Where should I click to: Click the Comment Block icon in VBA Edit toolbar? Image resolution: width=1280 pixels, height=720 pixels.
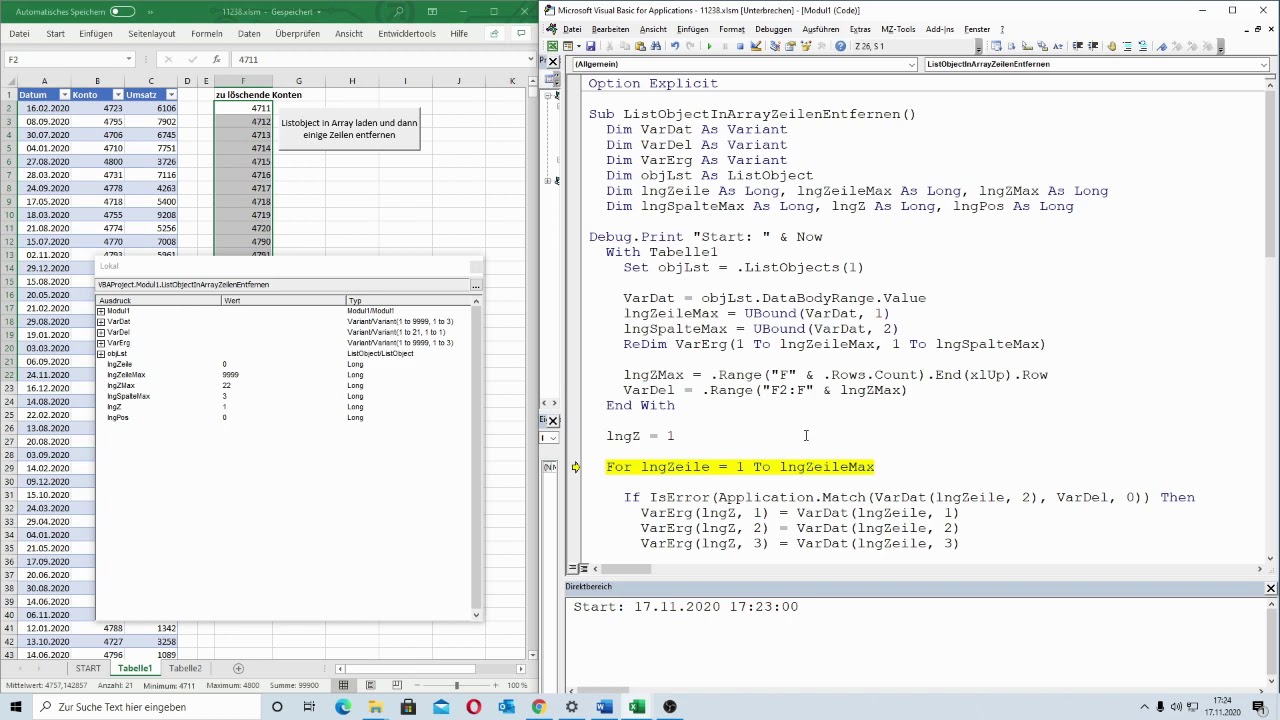tap(1127, 46)
